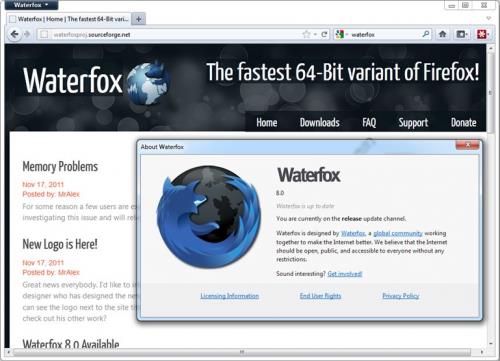Viewport: 500px width, 361px height.
Task: Bookmark this page with the star icon
Action: [306, 34]
